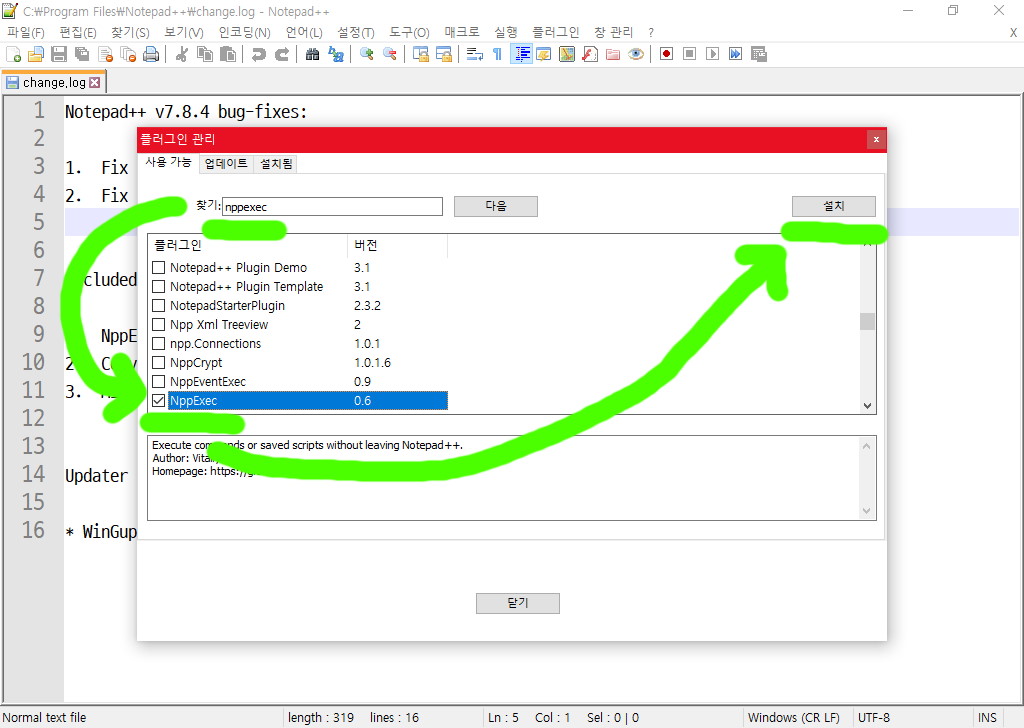Open Find with the binoculars icon
The image size is (1024, 728).
(312, 54)
